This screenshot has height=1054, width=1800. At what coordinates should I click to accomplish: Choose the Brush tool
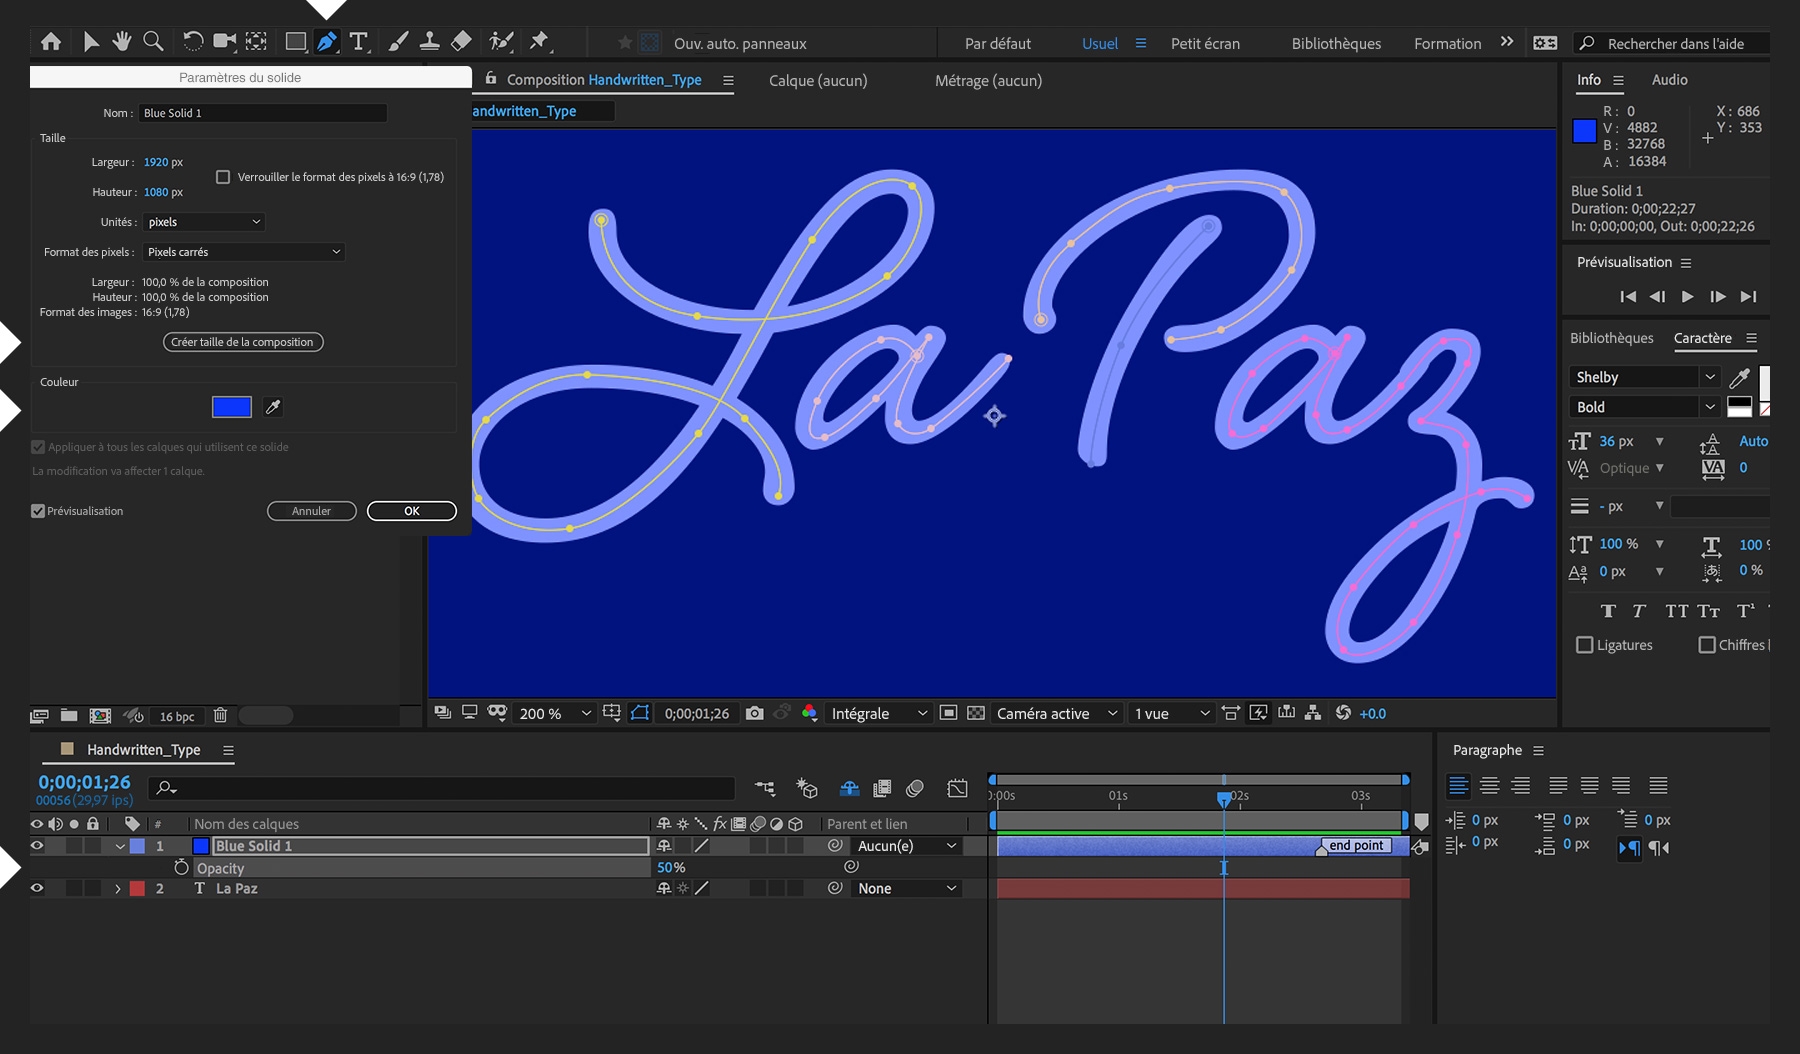click(398, 41)
